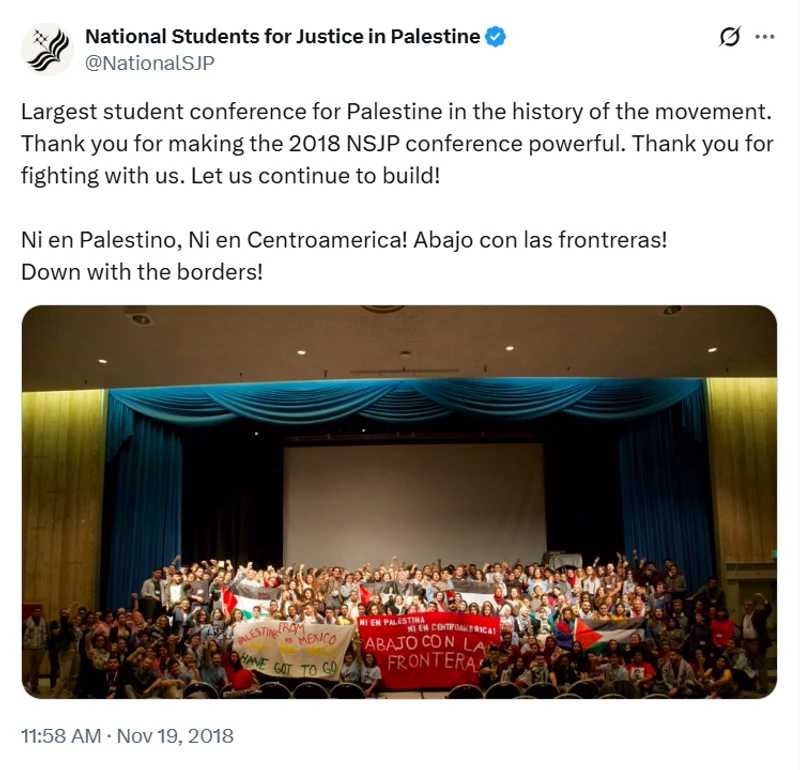Image resolution: width=800 pixels, height=770 pixels.
Task: Click the 'Down with the borders!' line
Action: (142, 271)
